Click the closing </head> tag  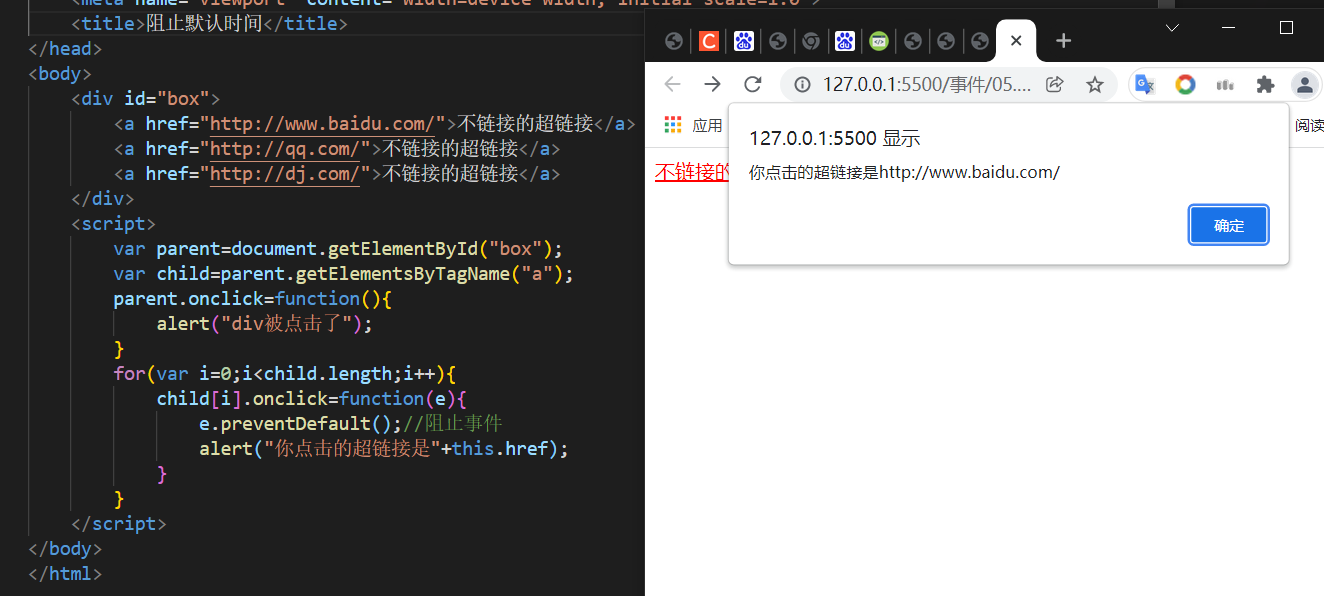(x=65, y=49)
